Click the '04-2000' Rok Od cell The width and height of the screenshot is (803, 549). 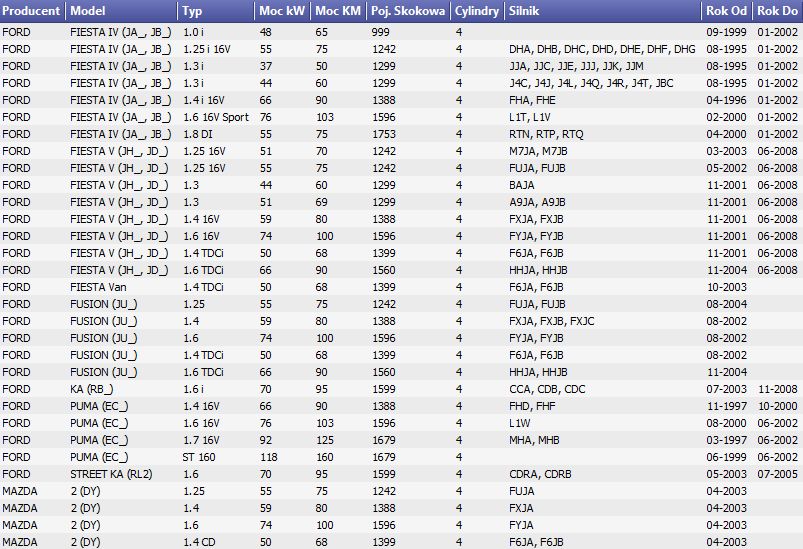[x=727, y=134]
